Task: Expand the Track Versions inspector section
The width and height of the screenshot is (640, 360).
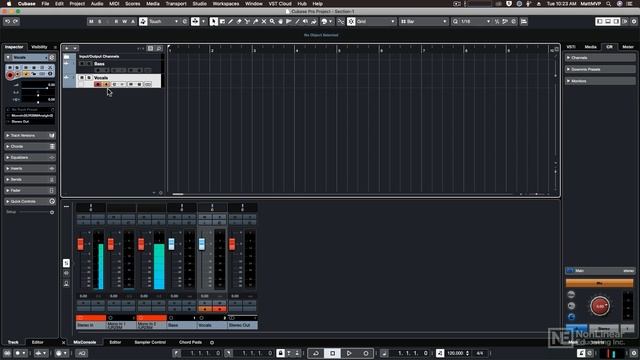Action: tap(30, 136)
